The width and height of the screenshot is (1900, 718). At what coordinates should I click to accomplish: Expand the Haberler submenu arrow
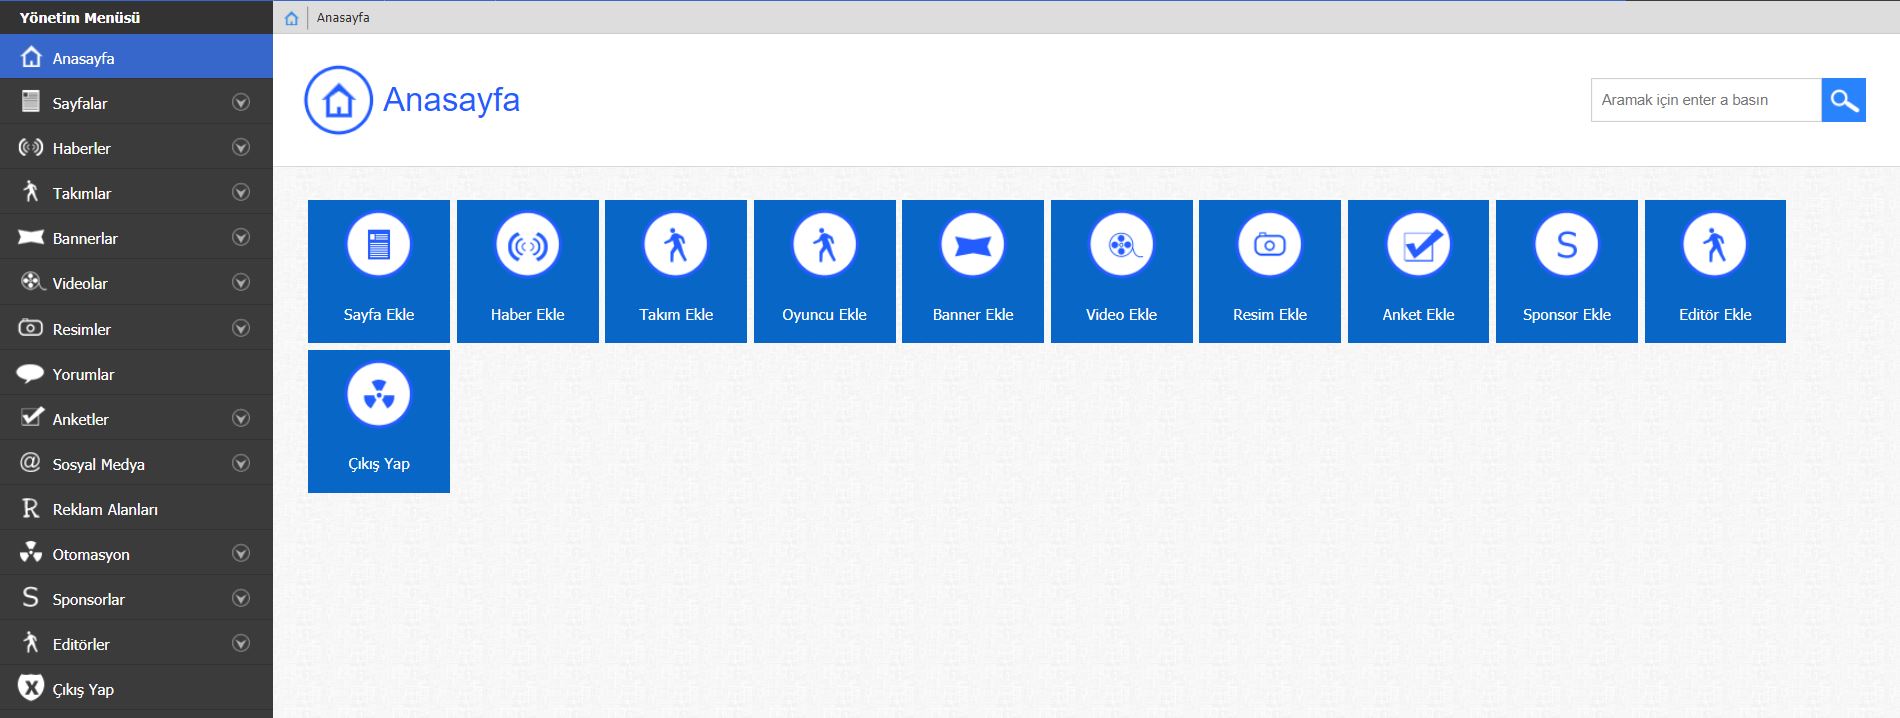(x=241, y=147)
